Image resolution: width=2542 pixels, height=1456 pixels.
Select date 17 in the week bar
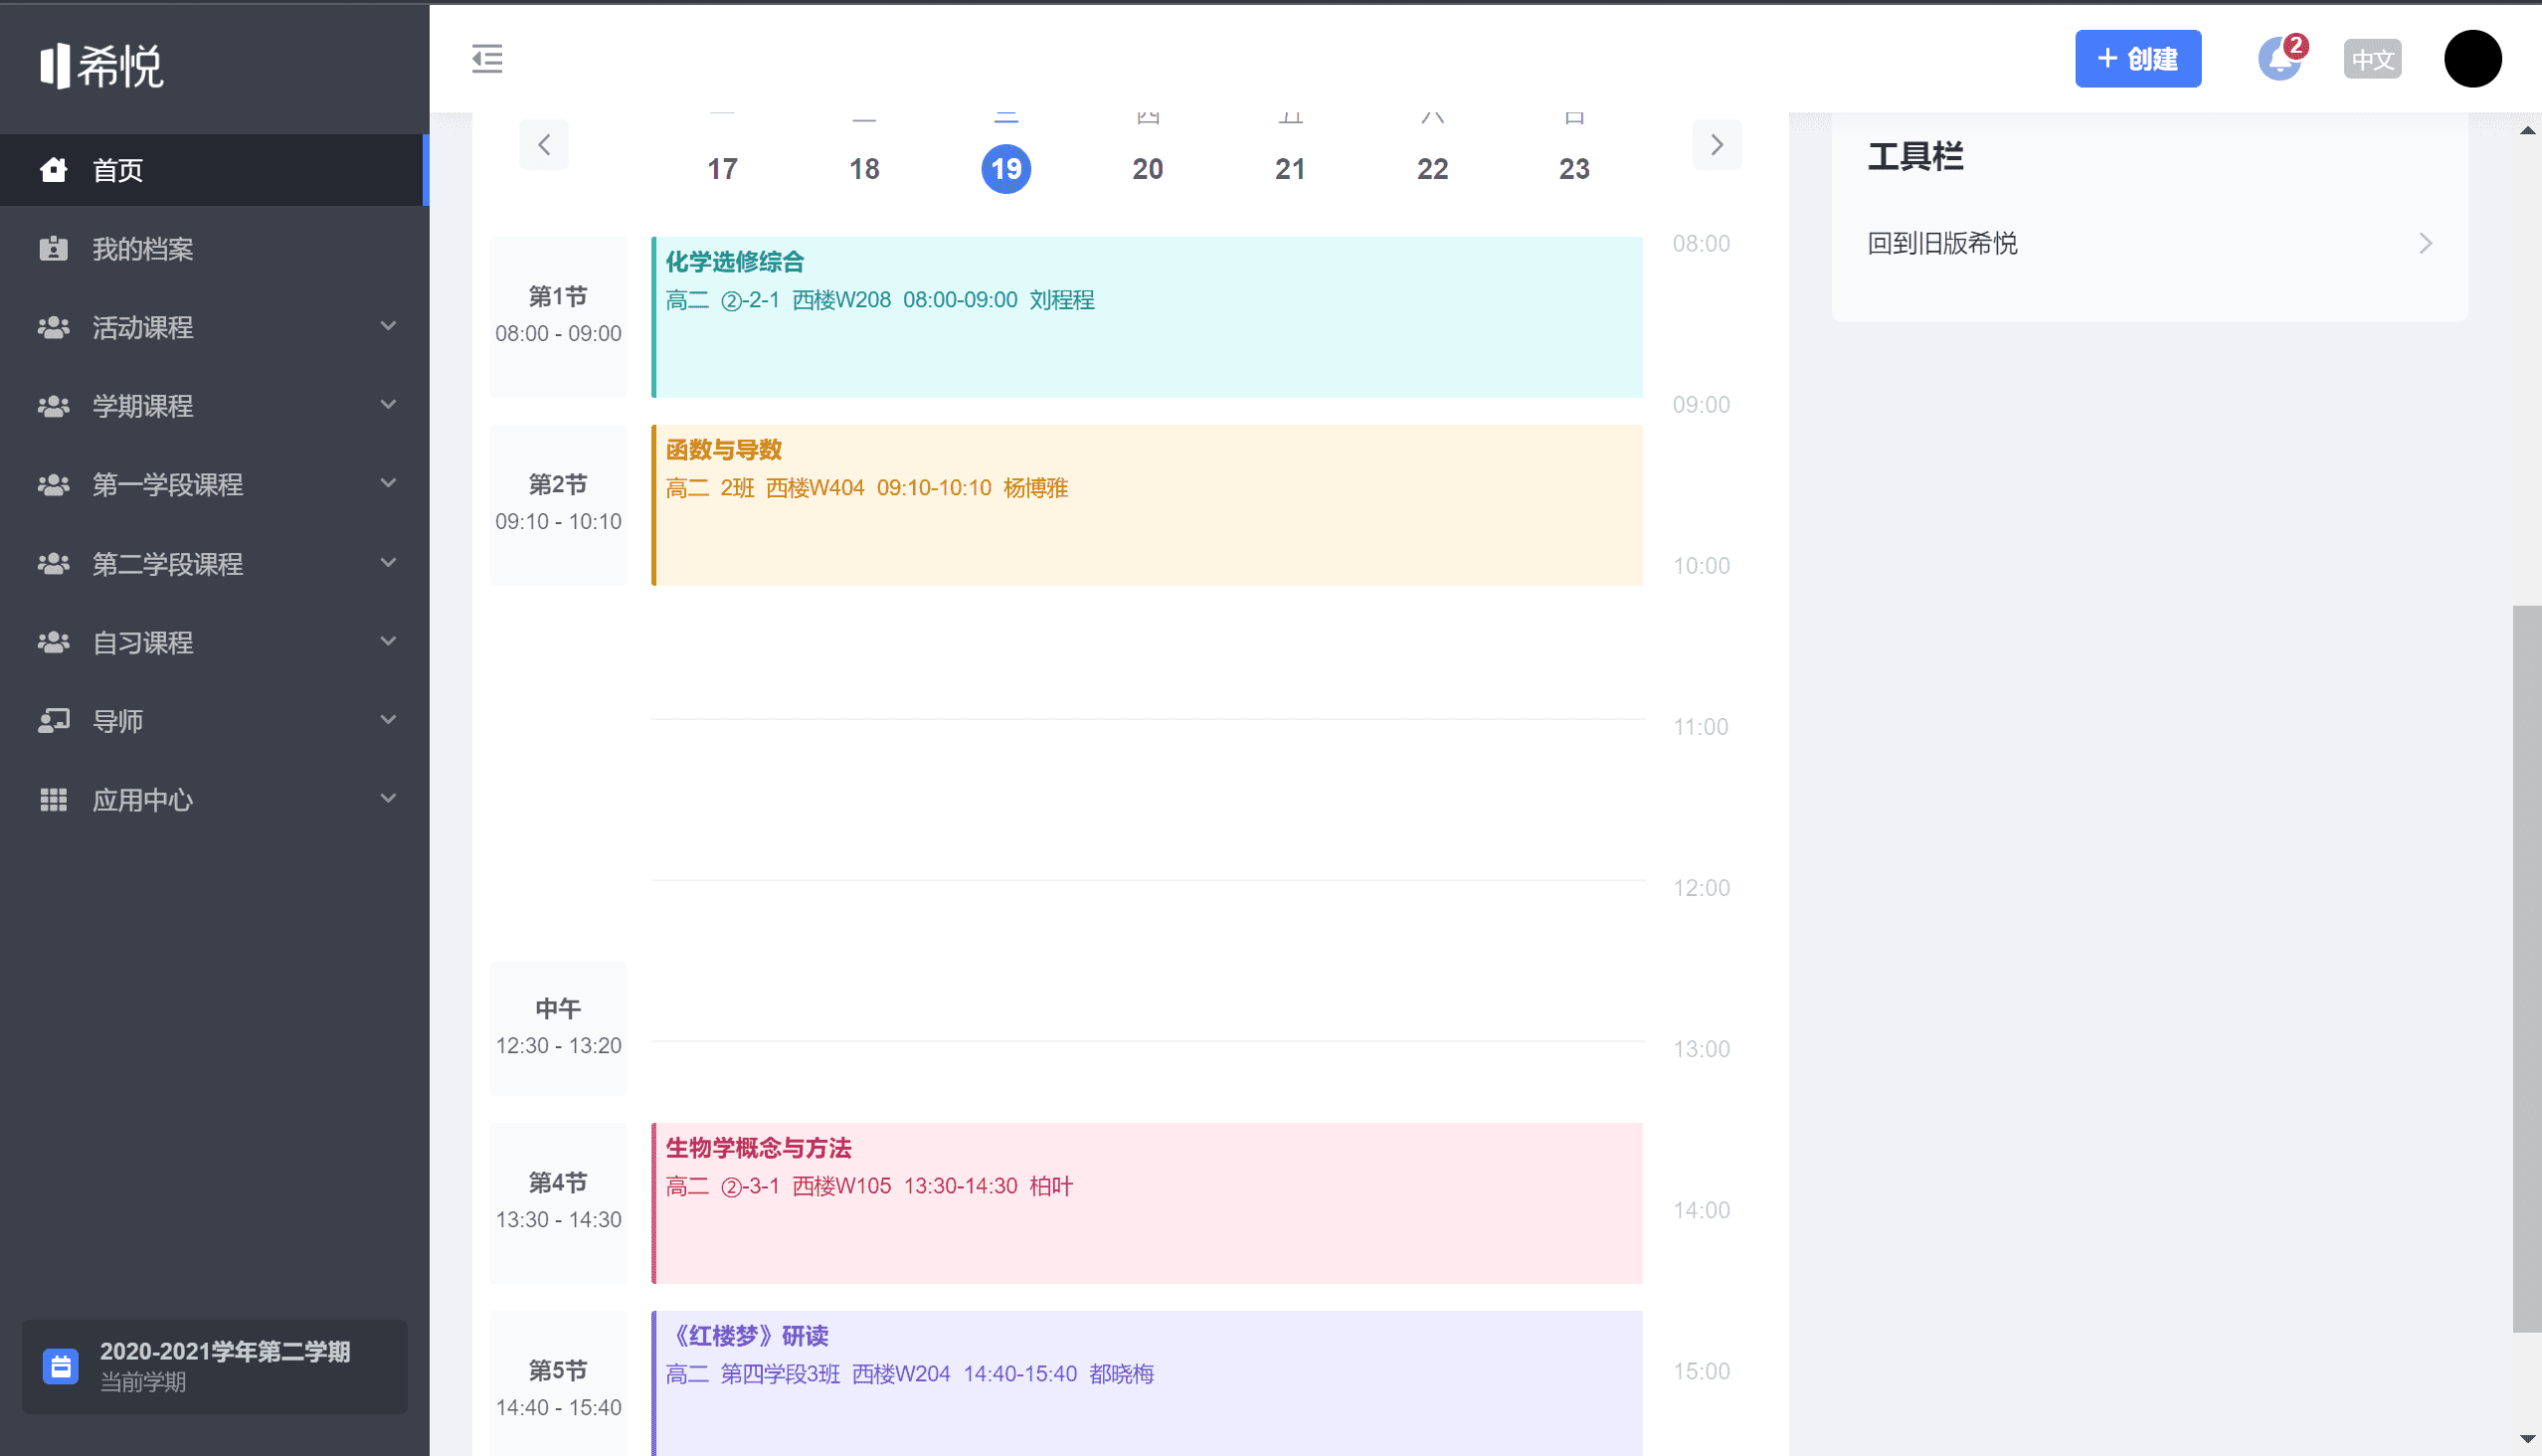[722, 169]
